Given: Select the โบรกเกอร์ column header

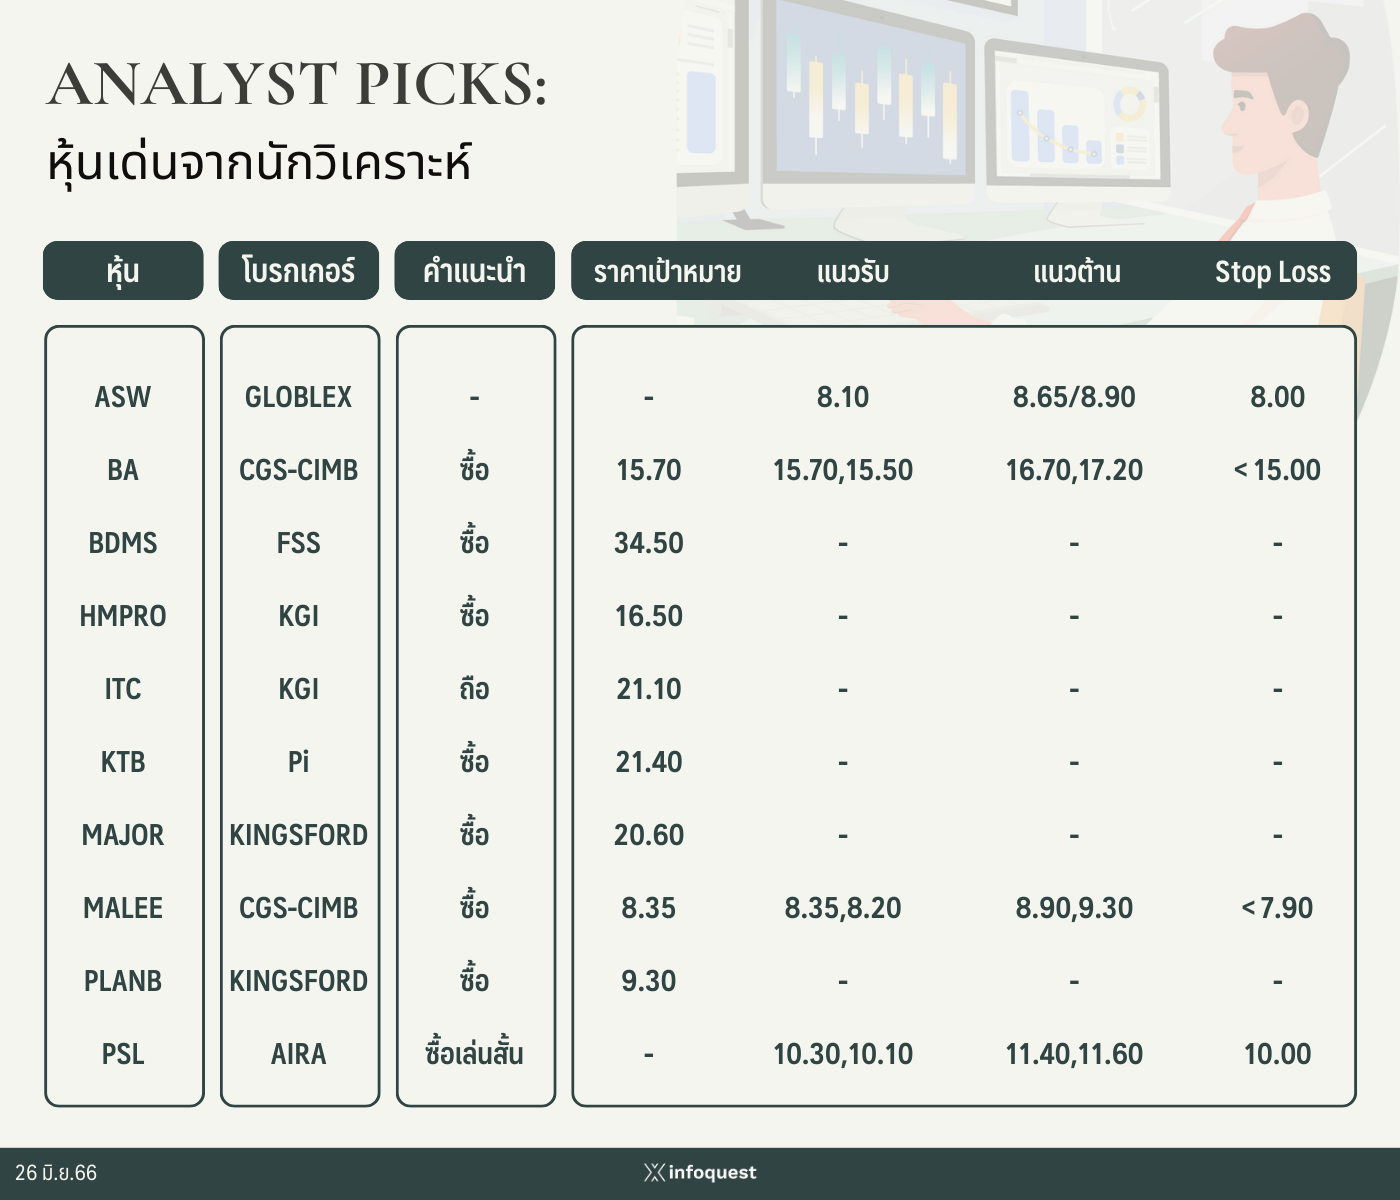Looking at the screenshot, I should pyautogui.click(x=299, y=270).
